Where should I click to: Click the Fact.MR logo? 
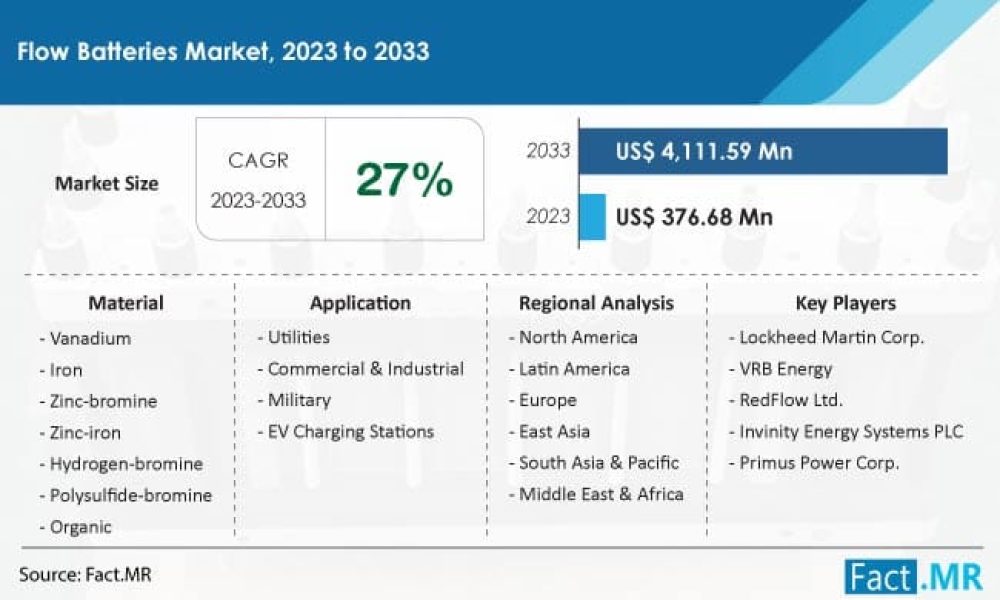point(913,577)
